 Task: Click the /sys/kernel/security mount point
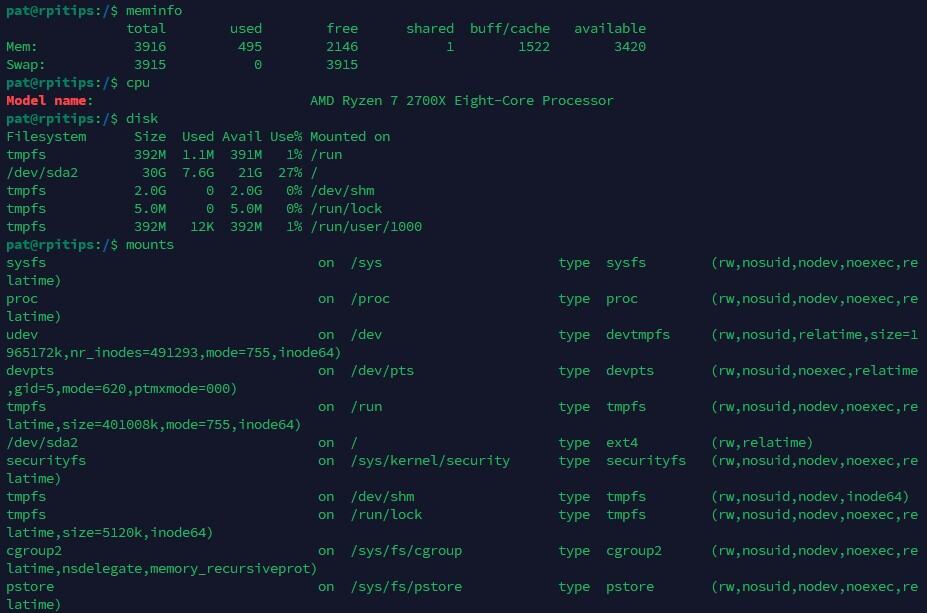pyautogui.click(x=430, y=460)
